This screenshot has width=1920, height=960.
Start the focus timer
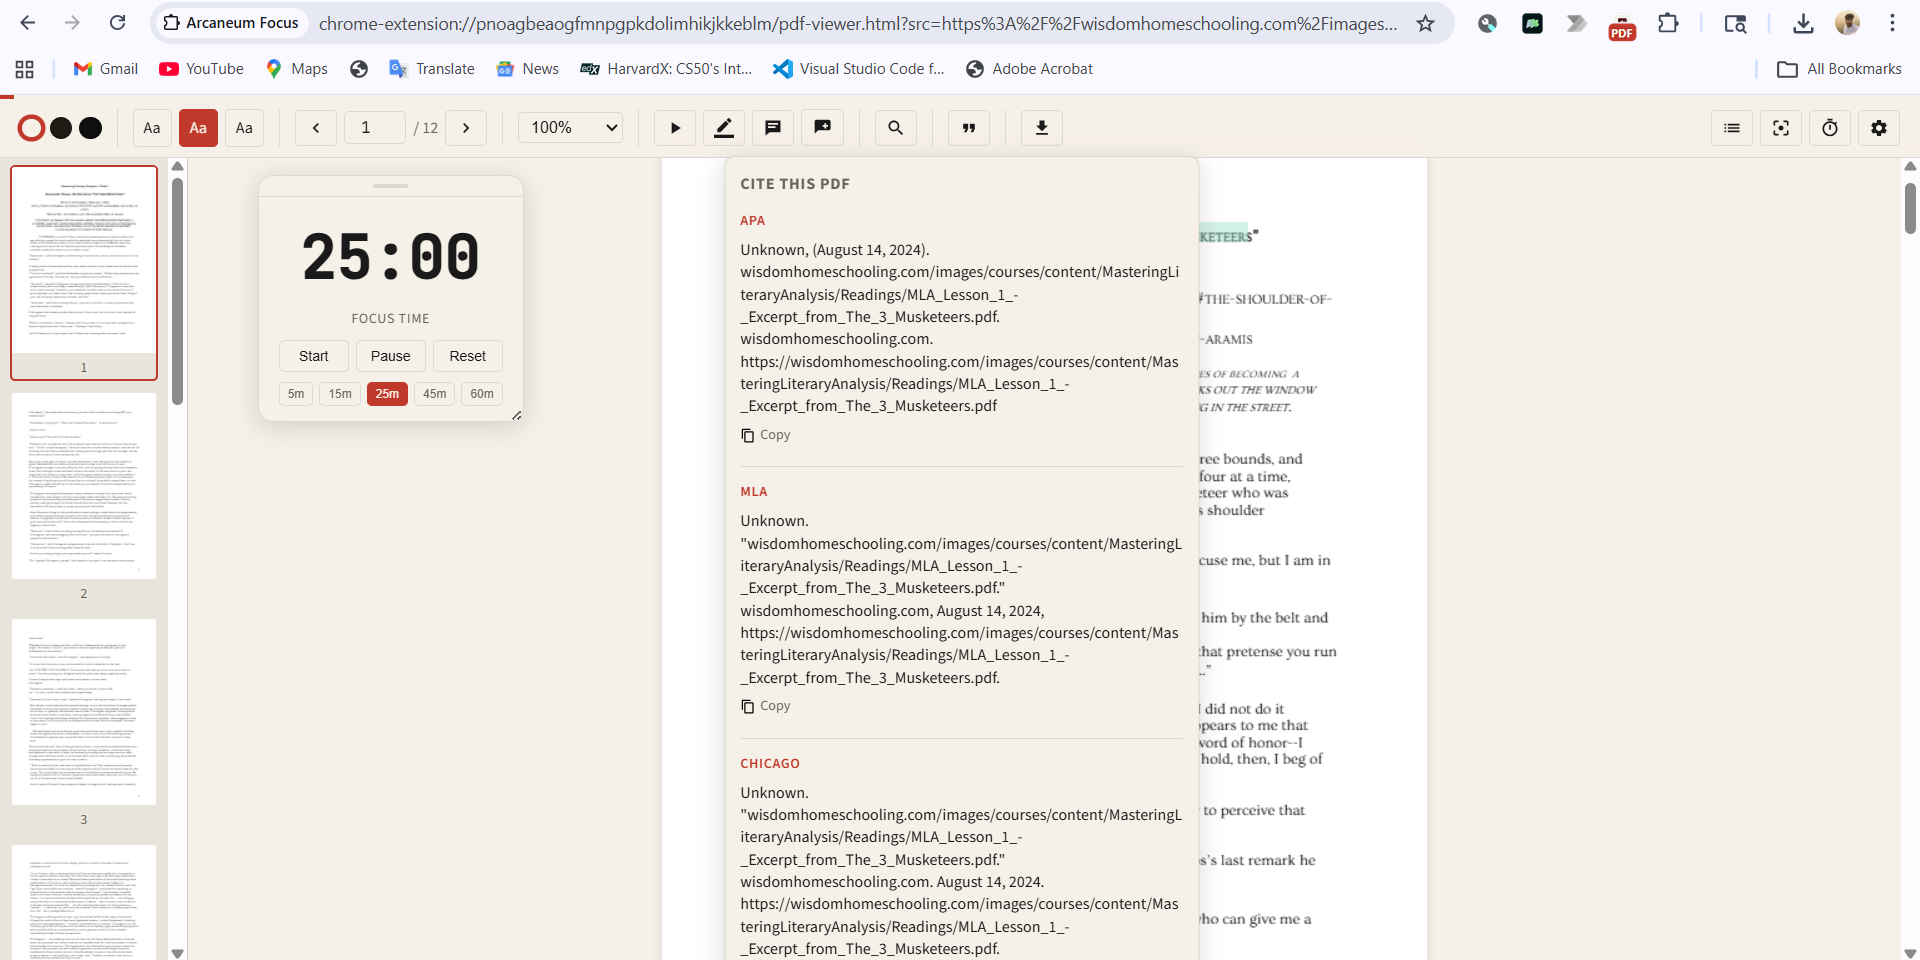point(313,356)
